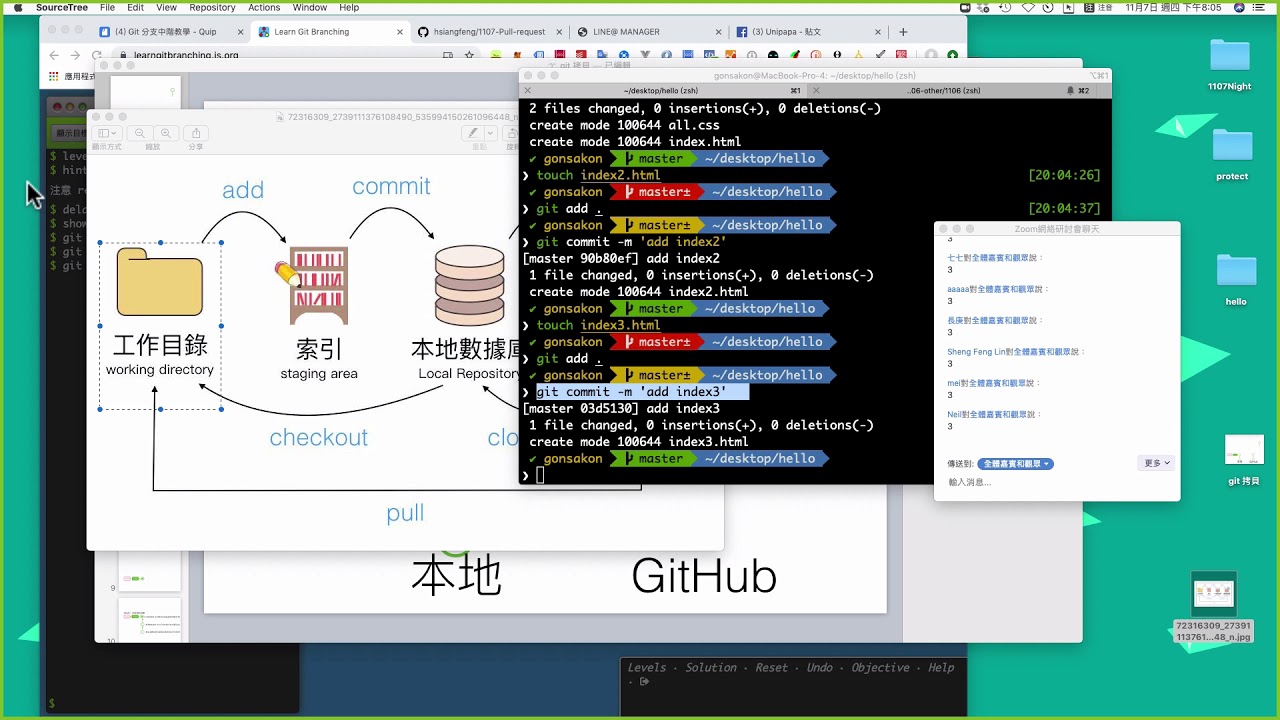The height and width of the screenshot is (720, 1280).
Task: Open the Preview view mode dropdown
Action: point(107,133)
